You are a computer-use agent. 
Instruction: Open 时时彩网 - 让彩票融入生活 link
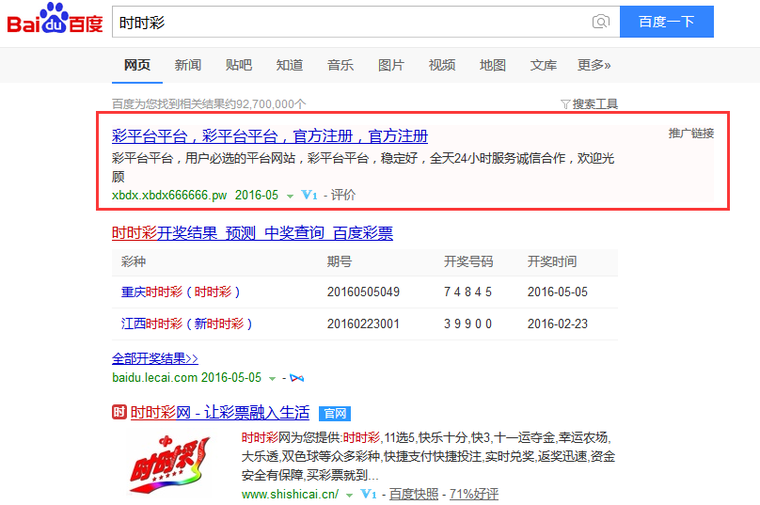(220, 412)
